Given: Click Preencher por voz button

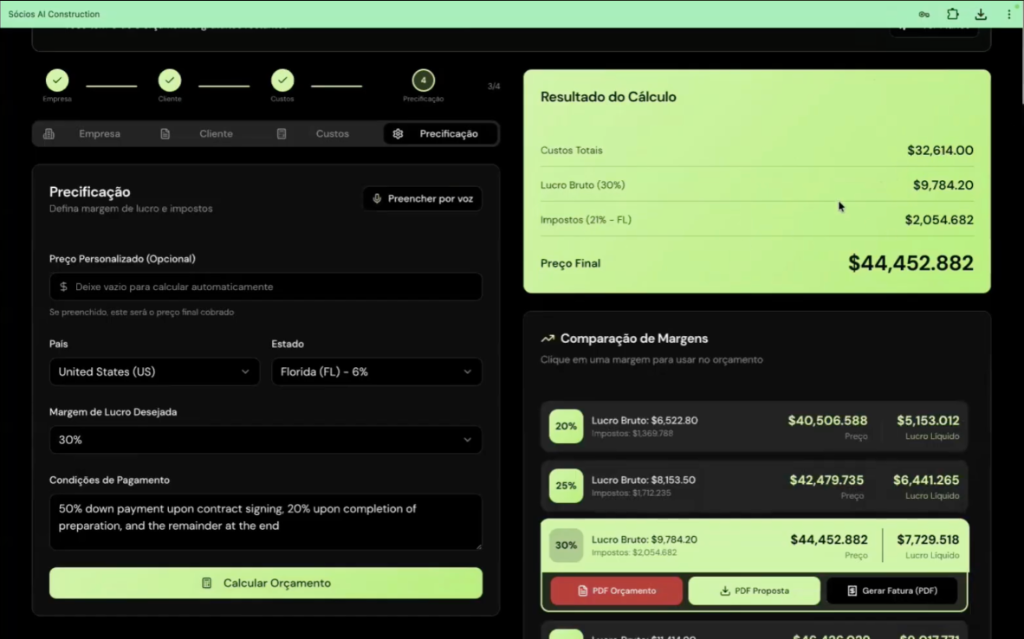Looking at the screenshot, I should click(423, 199).
